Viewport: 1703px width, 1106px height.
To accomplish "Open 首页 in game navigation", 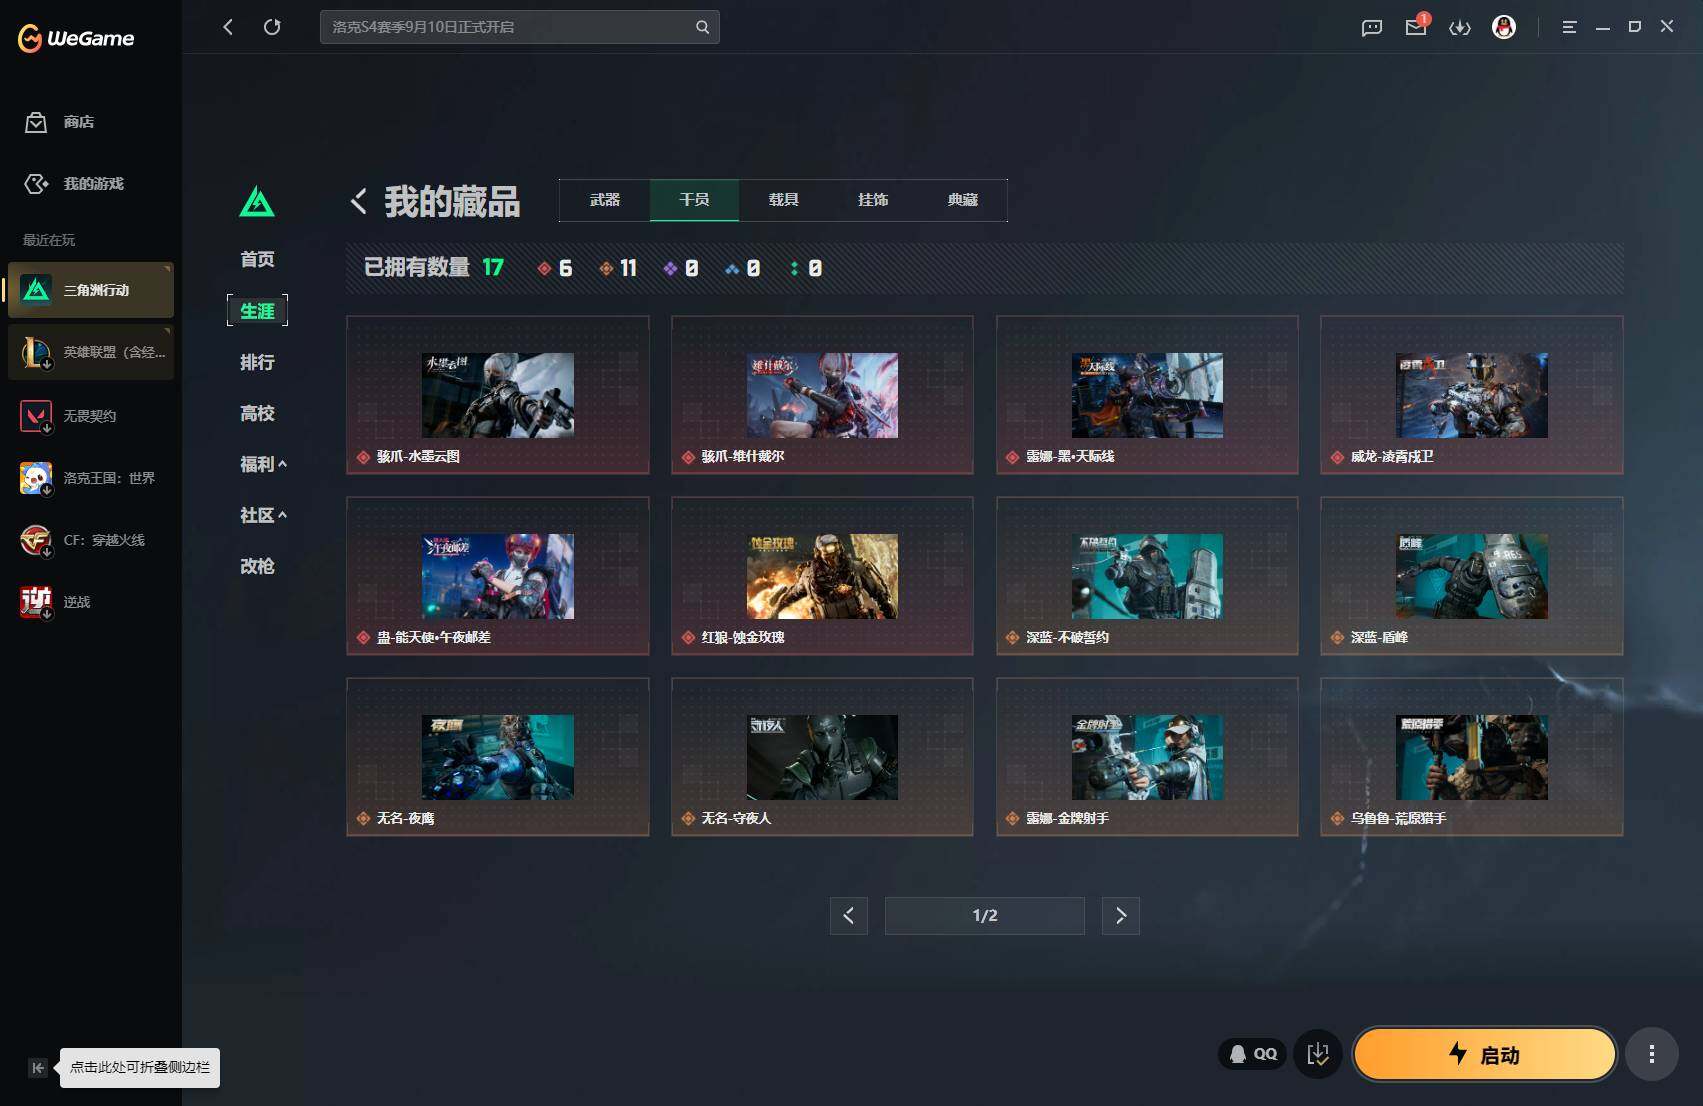I will 257,259.
